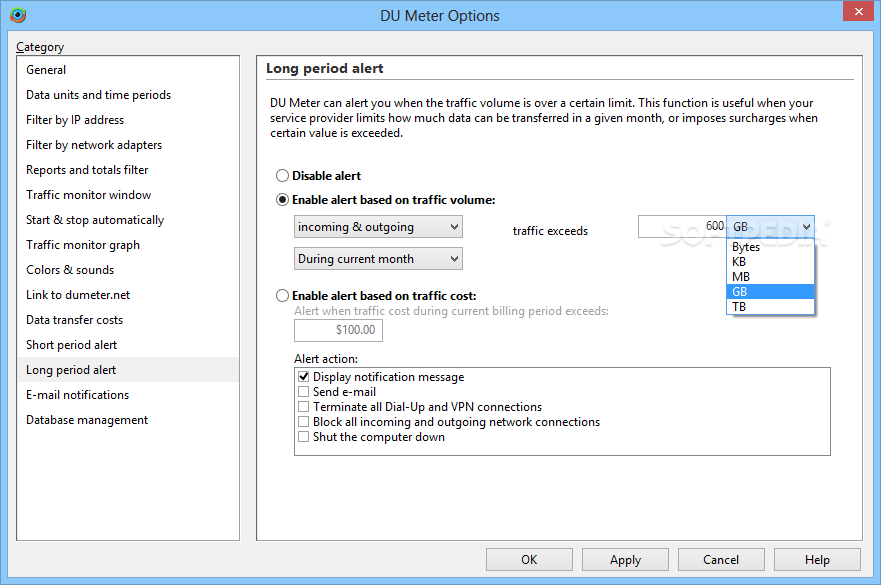This screenshot has width=881, height=585.
Task: Open Data transfer costs category
Action: point(128,320)
